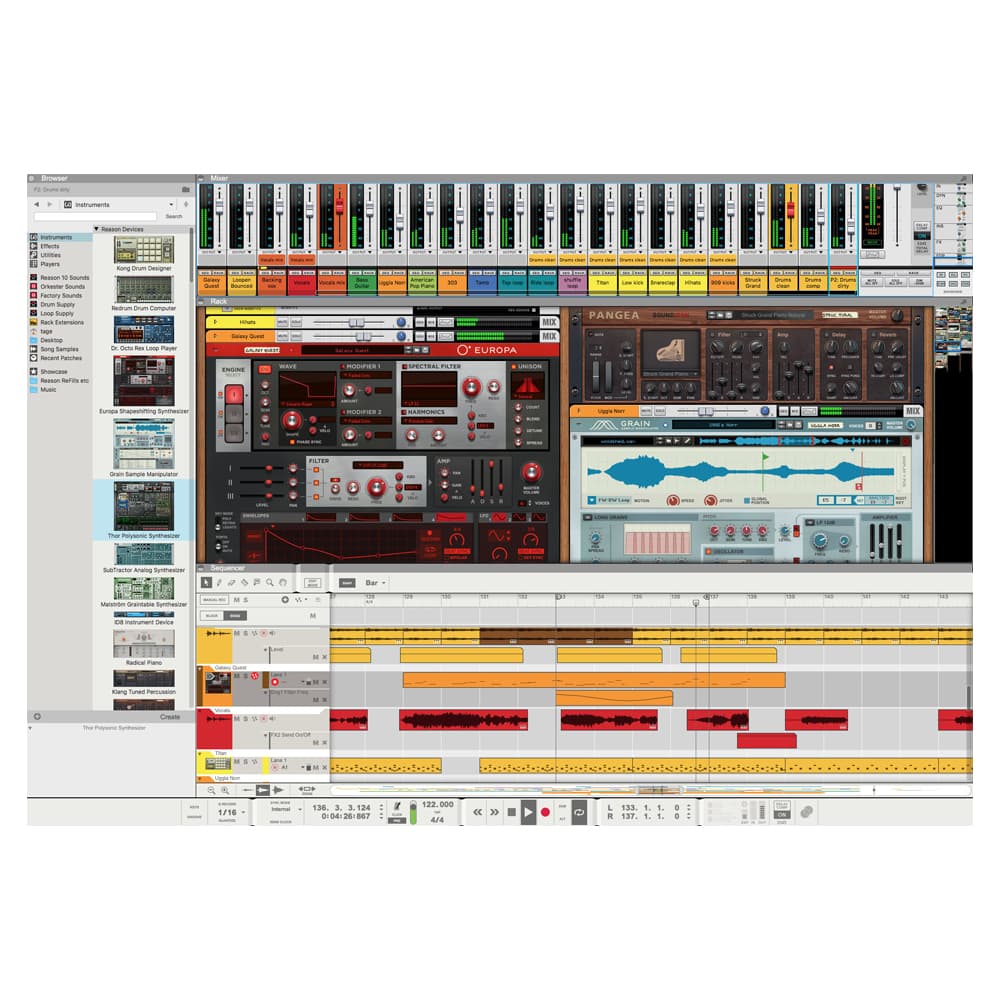Image resolution: width=1000 pixels, height=1000 pixels.
Task: Click the add track plus icon in sequencer
Action: (x=285, y=599)
